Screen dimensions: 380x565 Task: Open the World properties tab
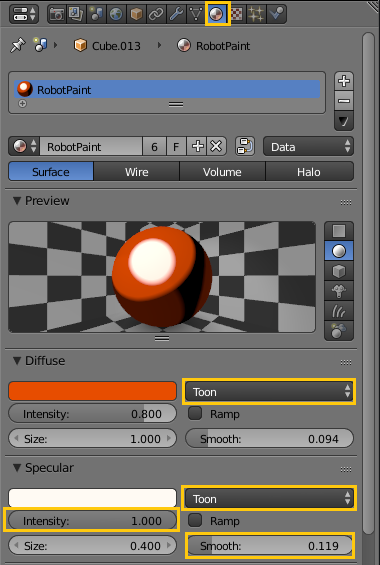(x=116, y=14)
